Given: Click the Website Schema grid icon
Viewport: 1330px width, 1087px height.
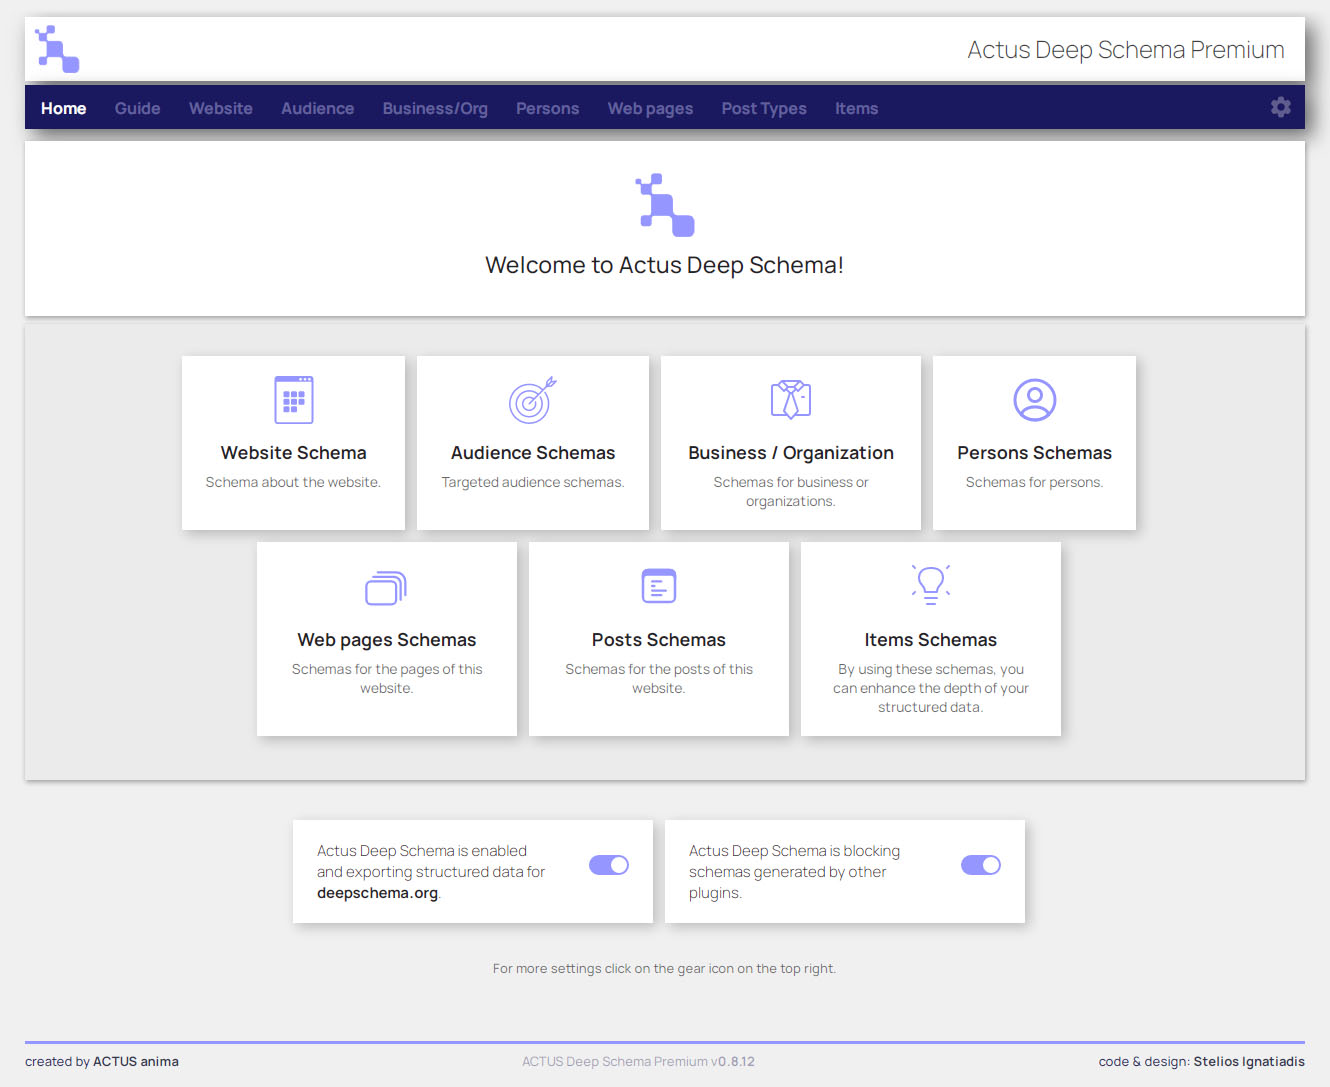Looking at the screenshot, I should click(293, 399).
